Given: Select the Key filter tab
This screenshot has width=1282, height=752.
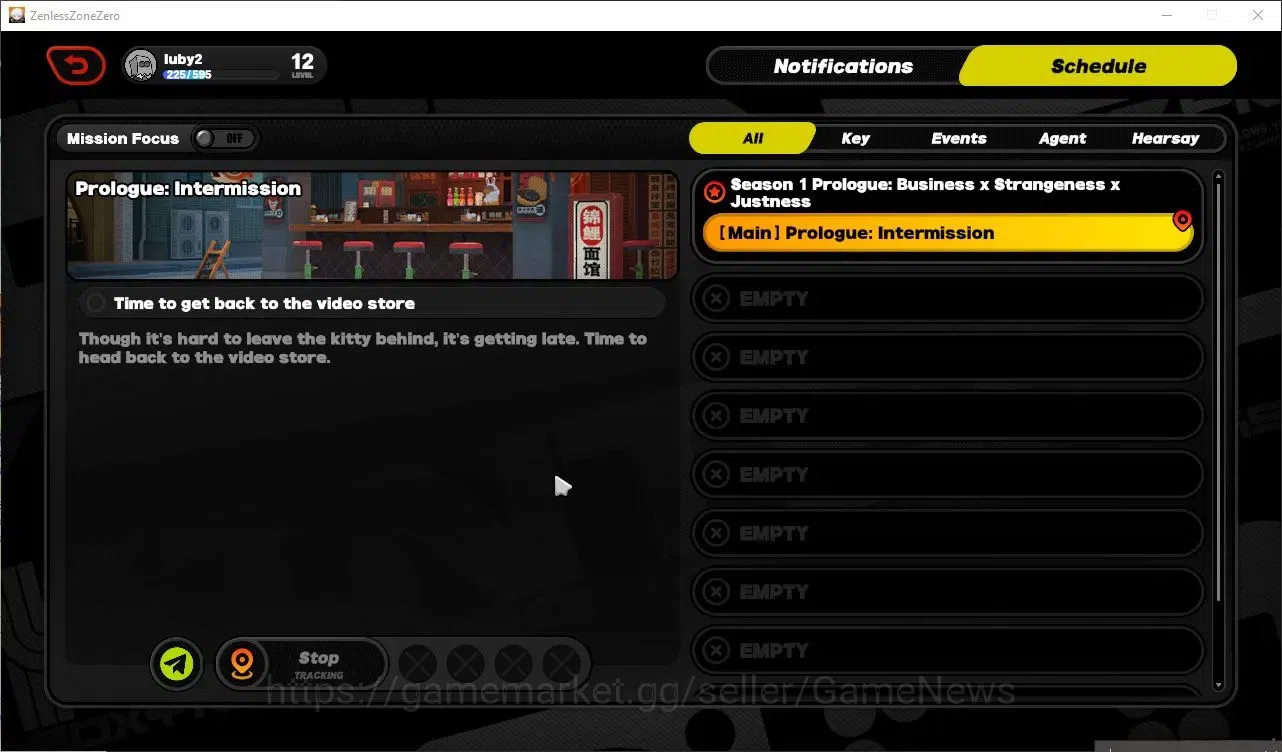Looking at the screenshot, I should pos(855,138).
